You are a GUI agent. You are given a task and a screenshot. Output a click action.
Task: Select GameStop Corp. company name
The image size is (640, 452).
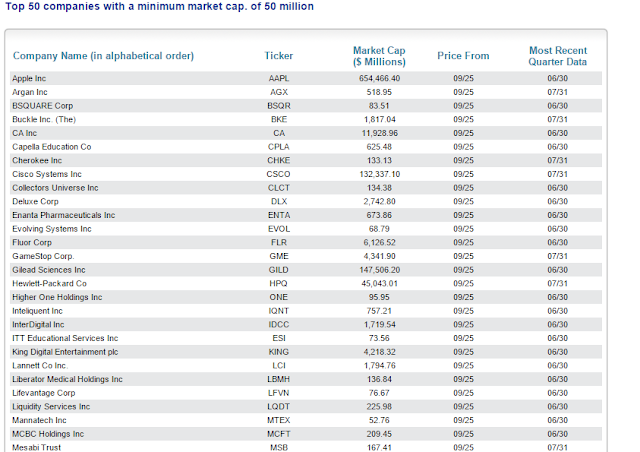coord(43,256)
